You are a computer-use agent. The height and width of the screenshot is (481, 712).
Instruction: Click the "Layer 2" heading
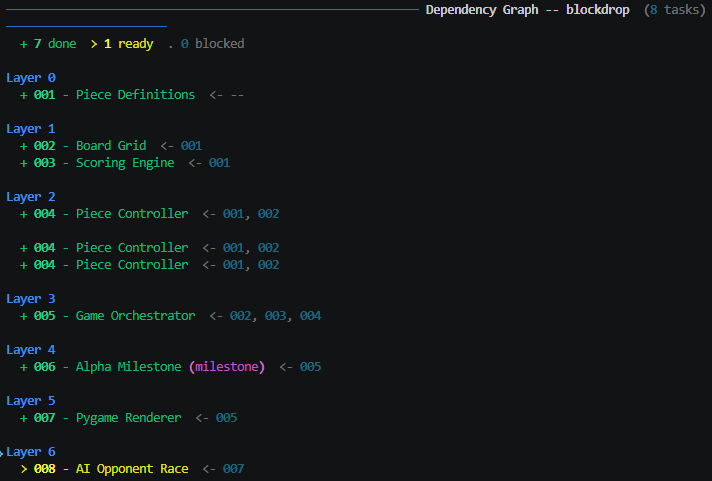[x=31, y=197]
